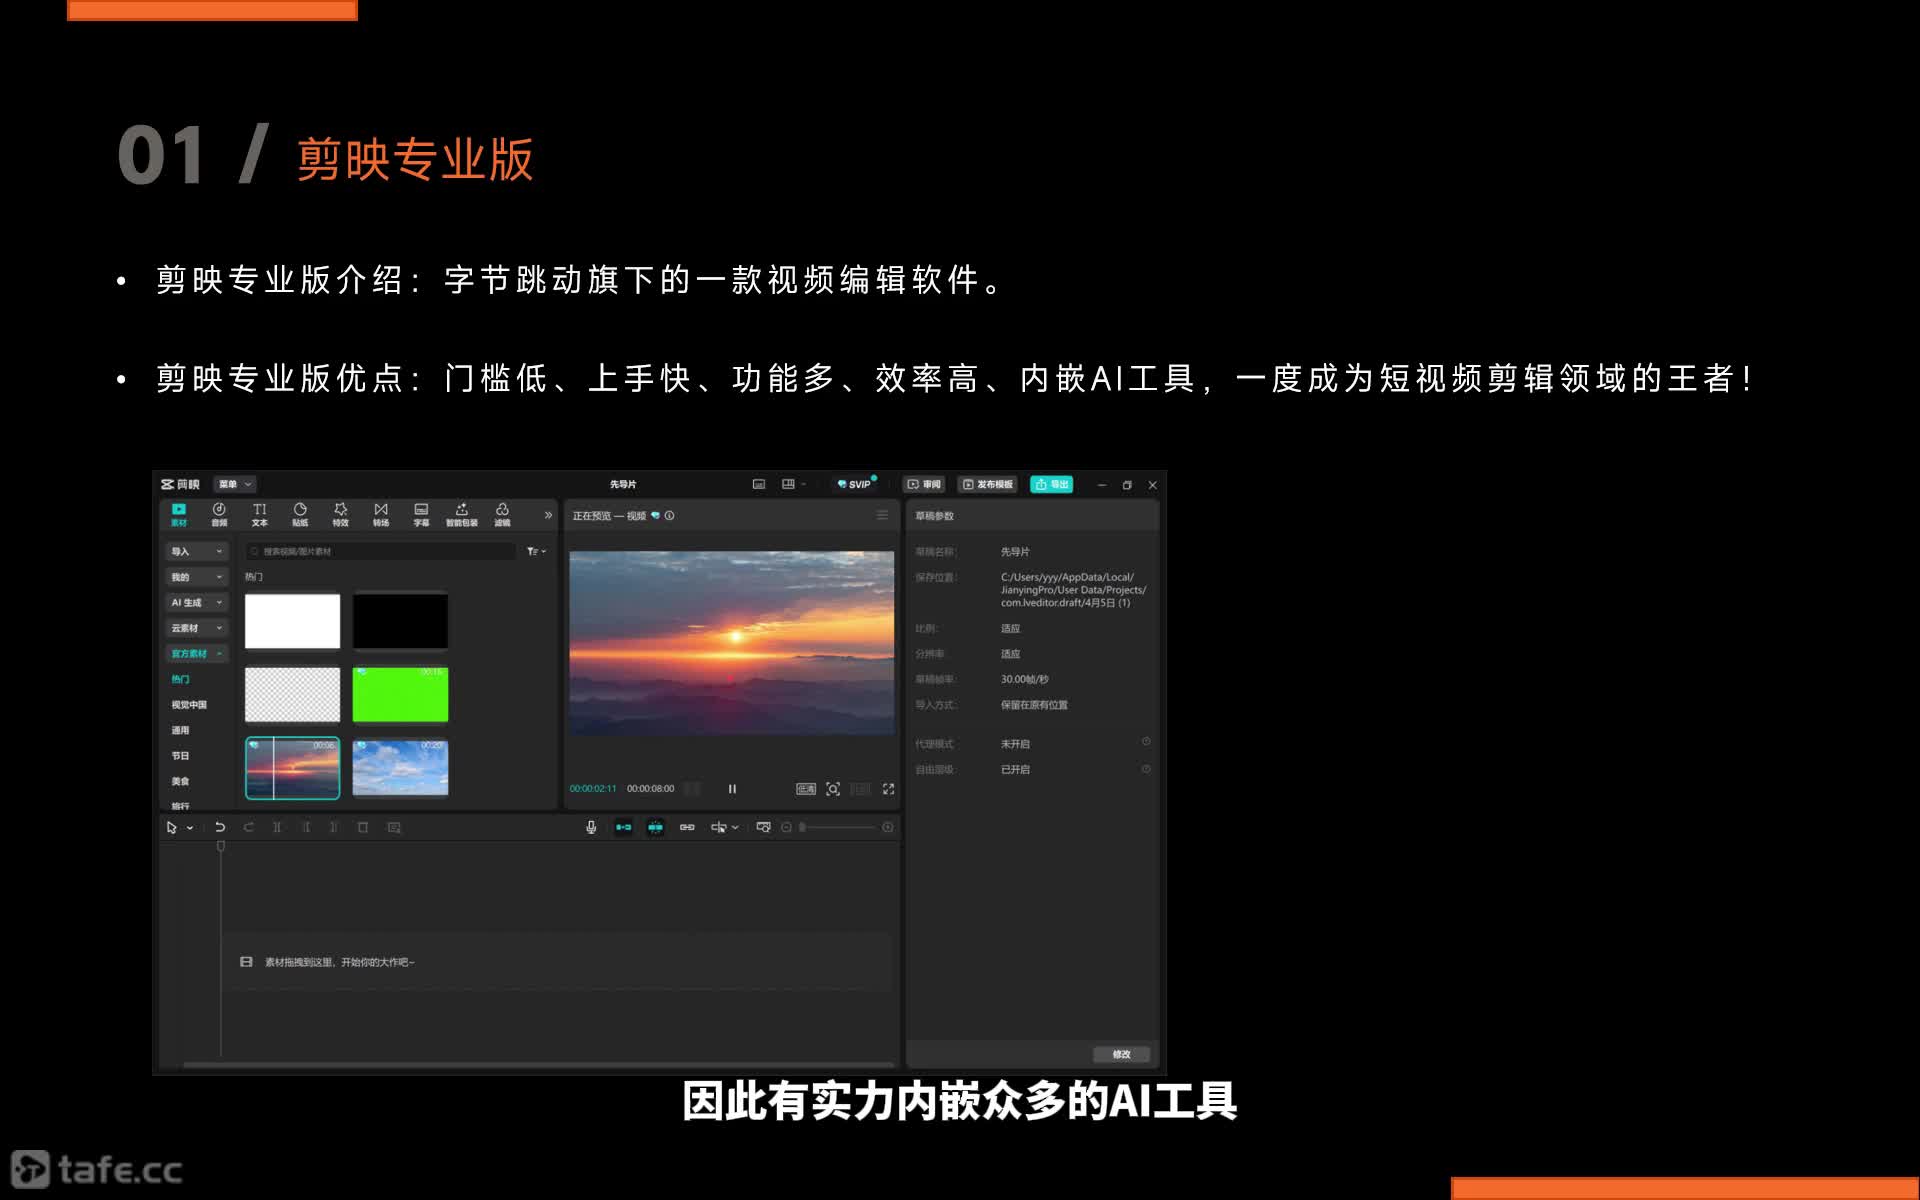The image size is (1920, 1200).
Task: Click the SVIP membership button
Action: (855, 484)
